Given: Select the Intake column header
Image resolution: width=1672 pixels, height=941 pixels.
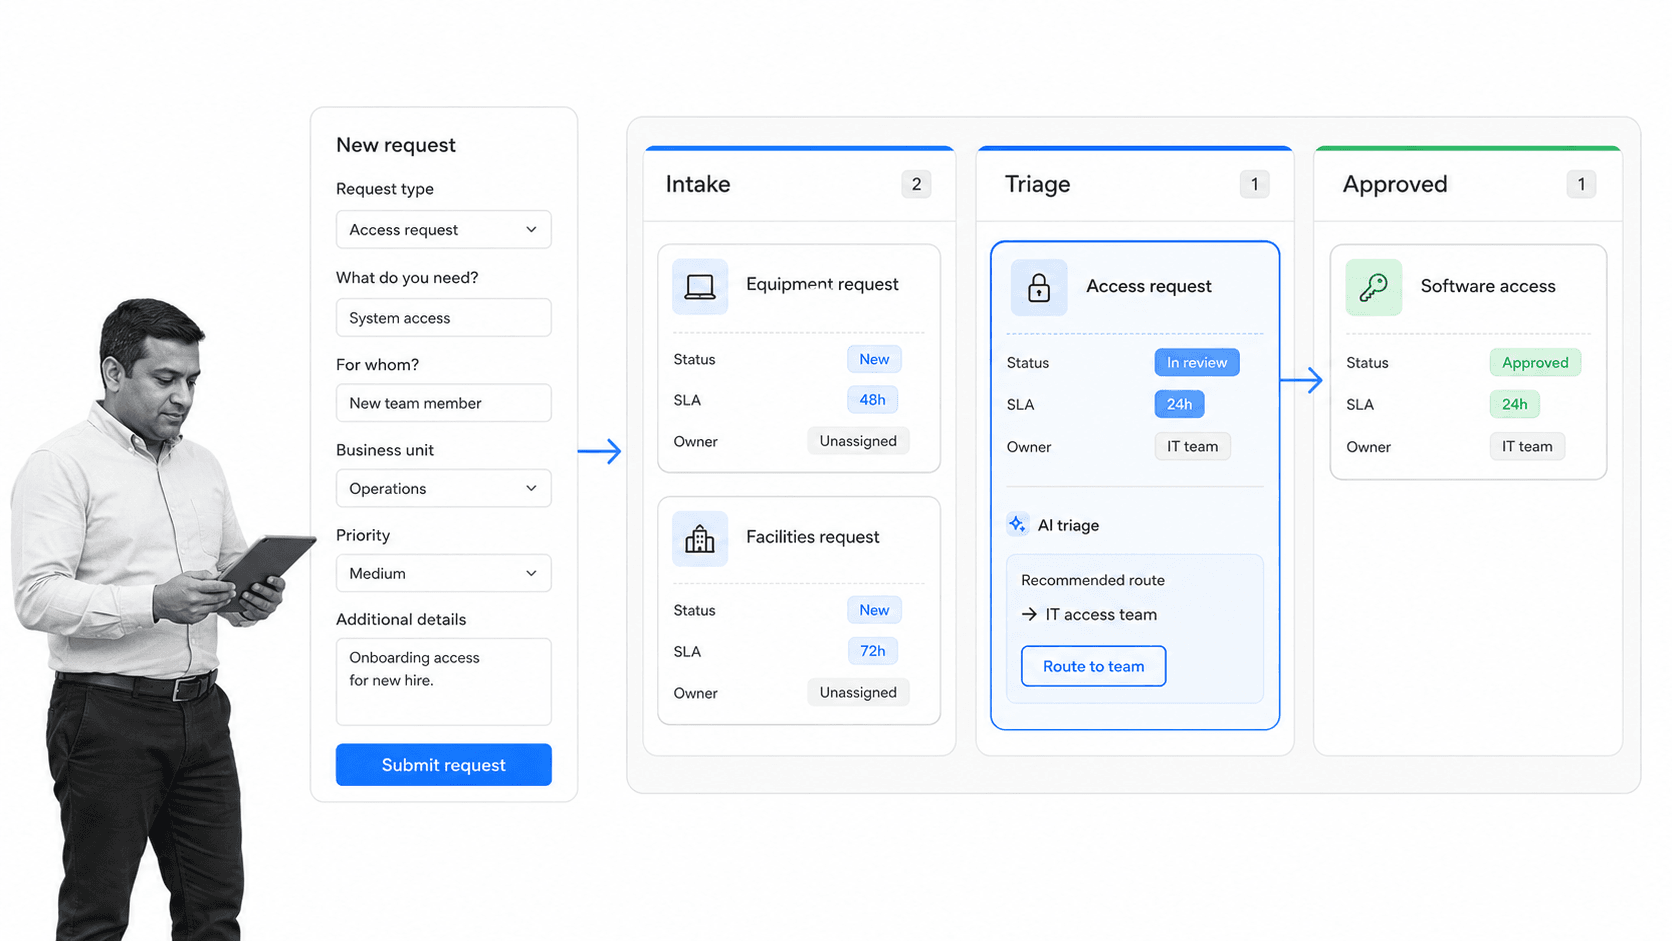Looking at the screenshot, I should [698, 184].
